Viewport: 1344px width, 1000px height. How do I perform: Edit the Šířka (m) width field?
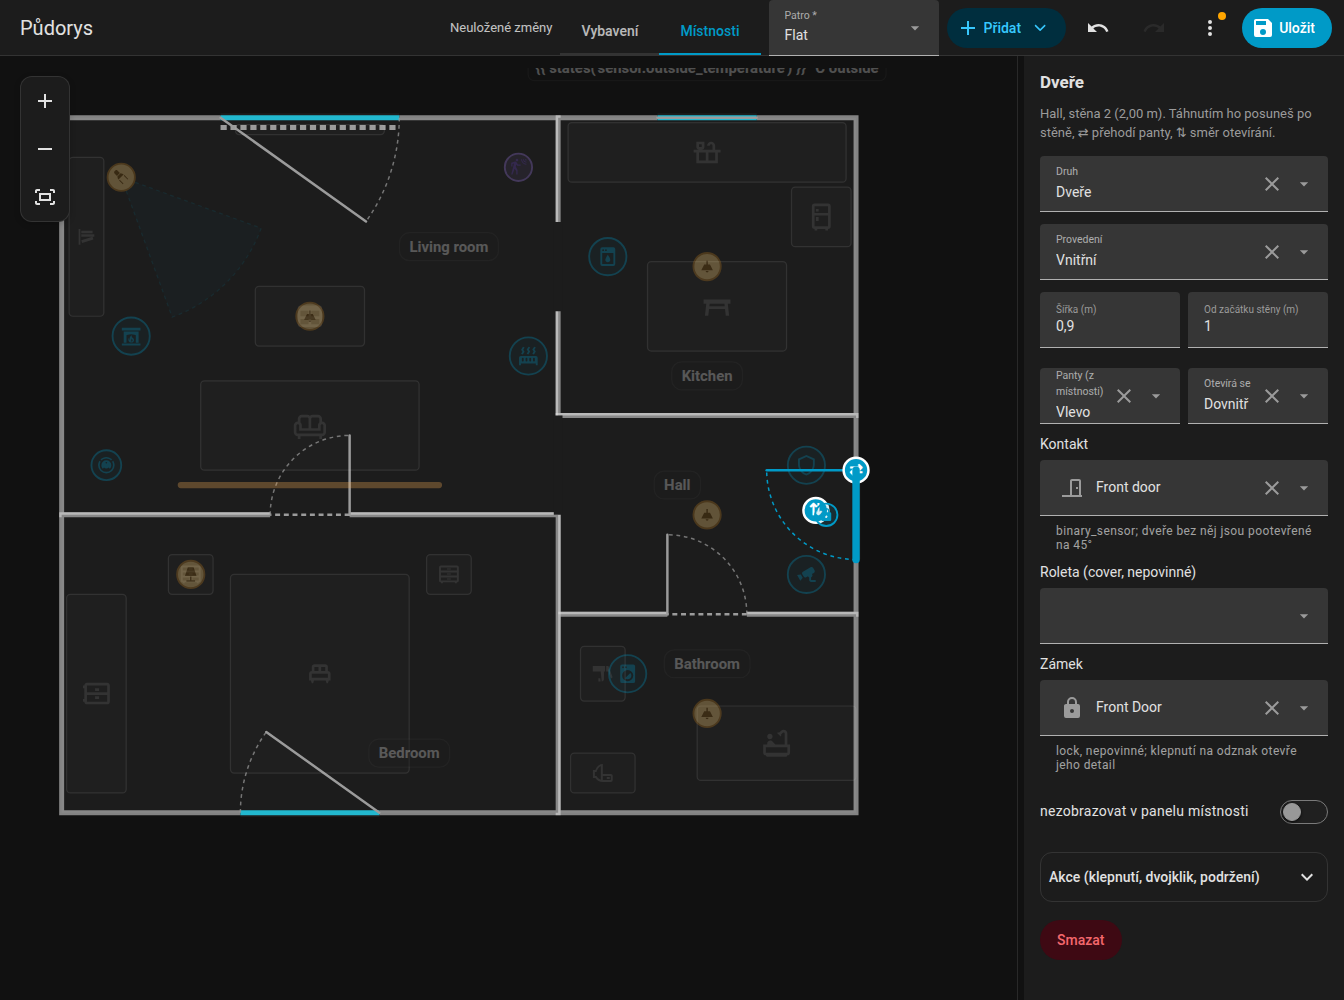[x=1110, y=320]
